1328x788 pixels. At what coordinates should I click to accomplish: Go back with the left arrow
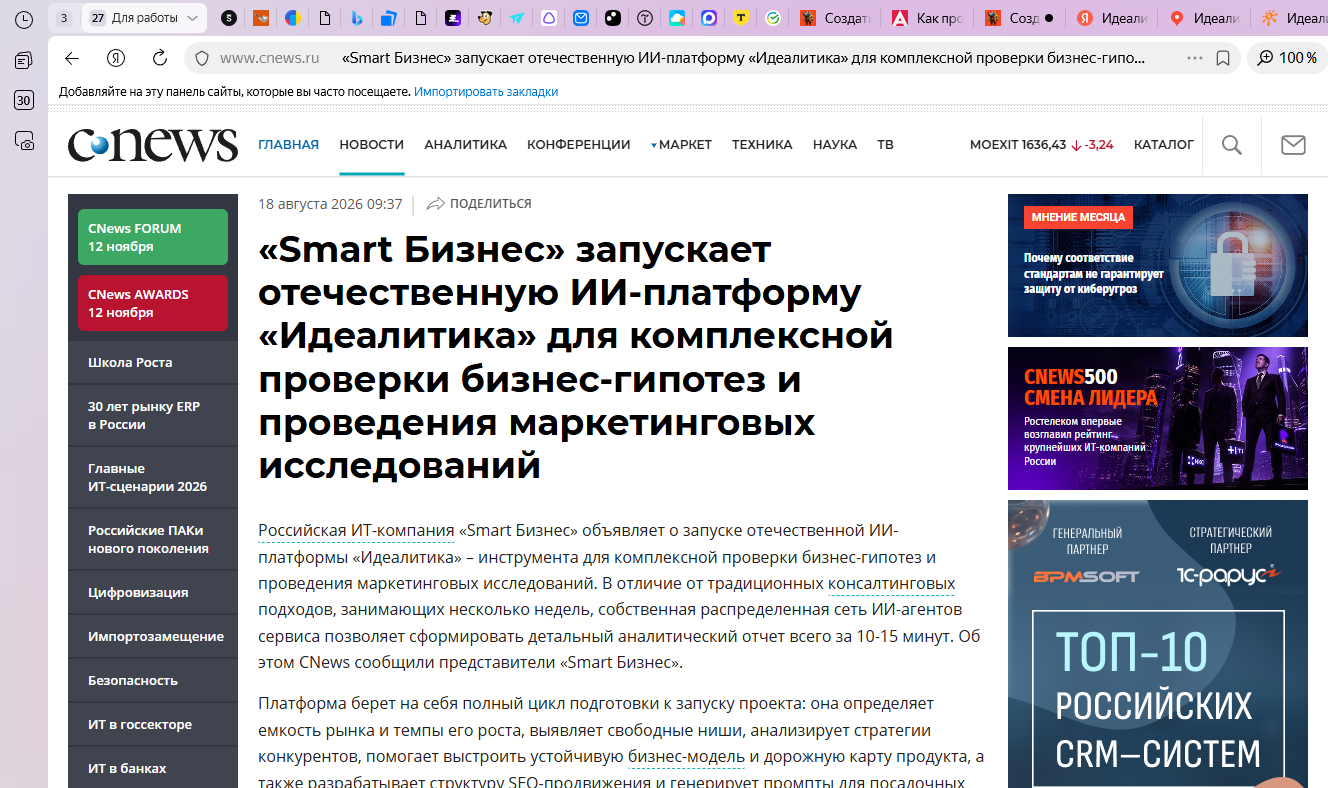coord(71,58)
